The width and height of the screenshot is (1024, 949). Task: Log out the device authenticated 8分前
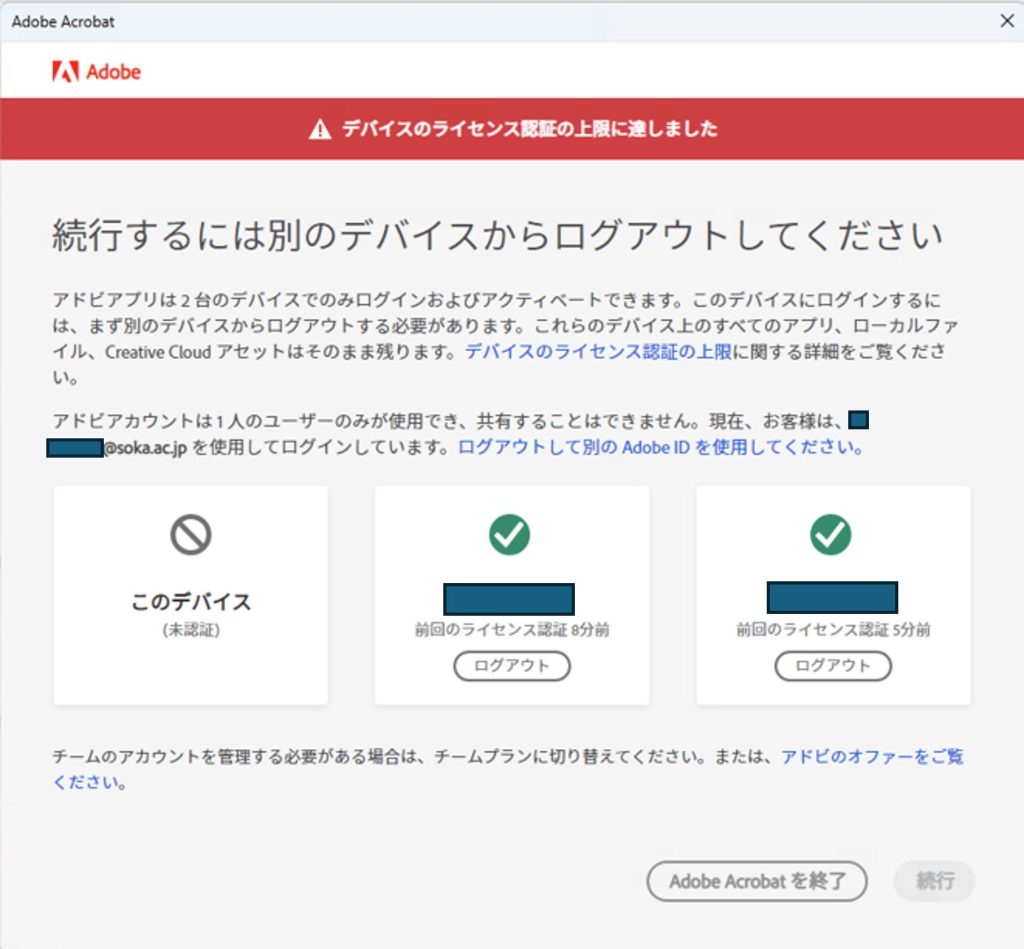[x=512, y=666]
